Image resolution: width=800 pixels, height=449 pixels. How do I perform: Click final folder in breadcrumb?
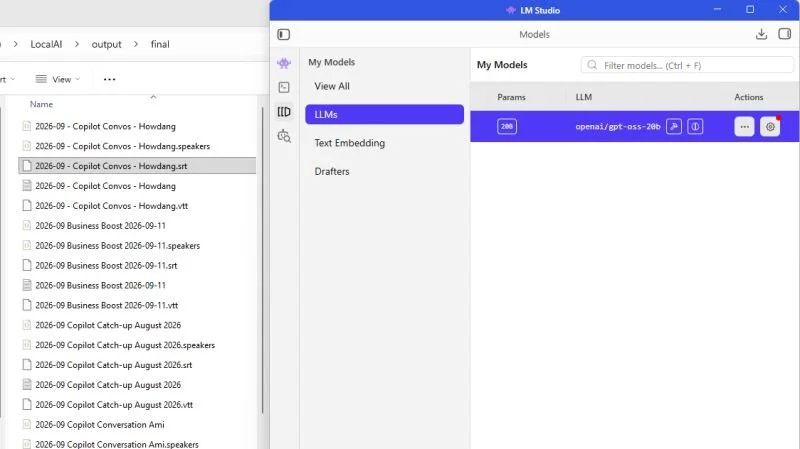click(x=160, y=44)
